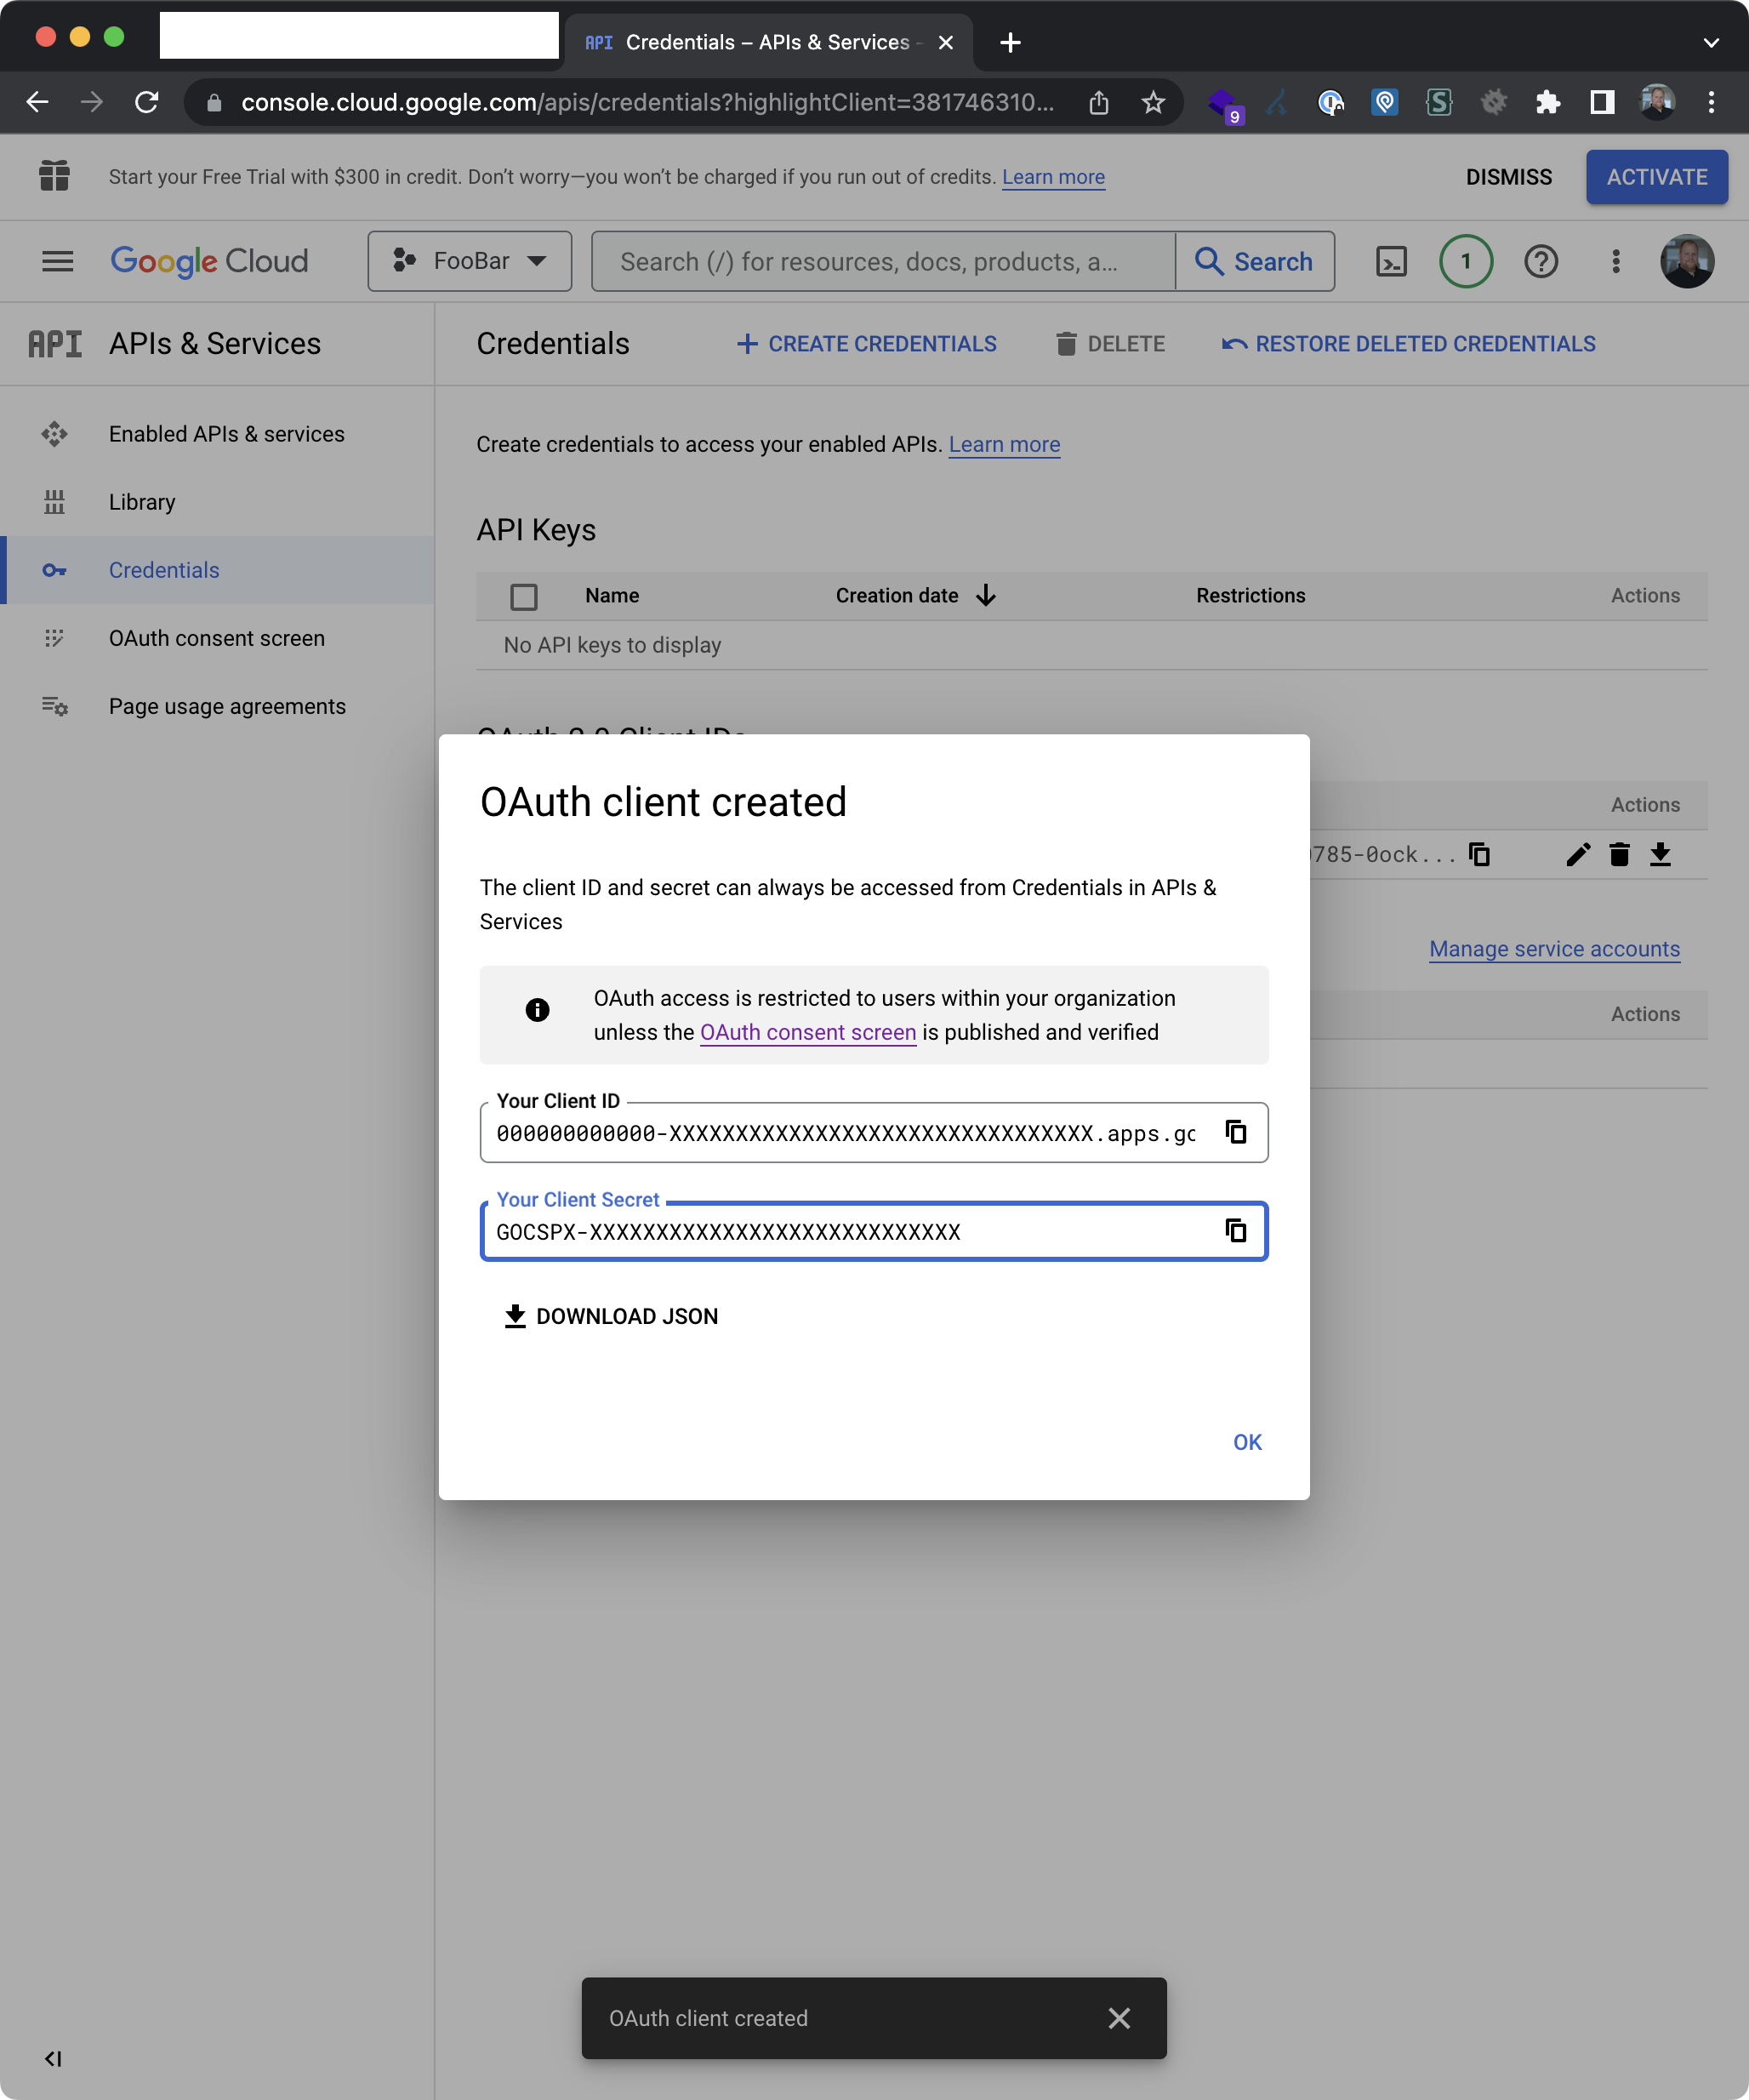Dismiss the OAuth client created toast

[1119, 2018]
